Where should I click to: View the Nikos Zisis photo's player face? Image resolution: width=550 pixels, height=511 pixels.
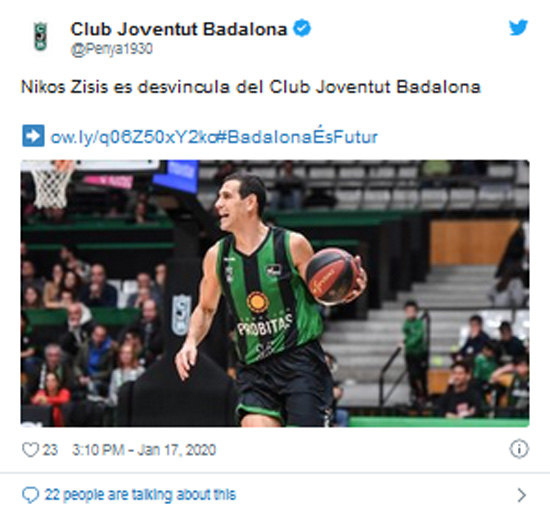click(x=240, y=202)
